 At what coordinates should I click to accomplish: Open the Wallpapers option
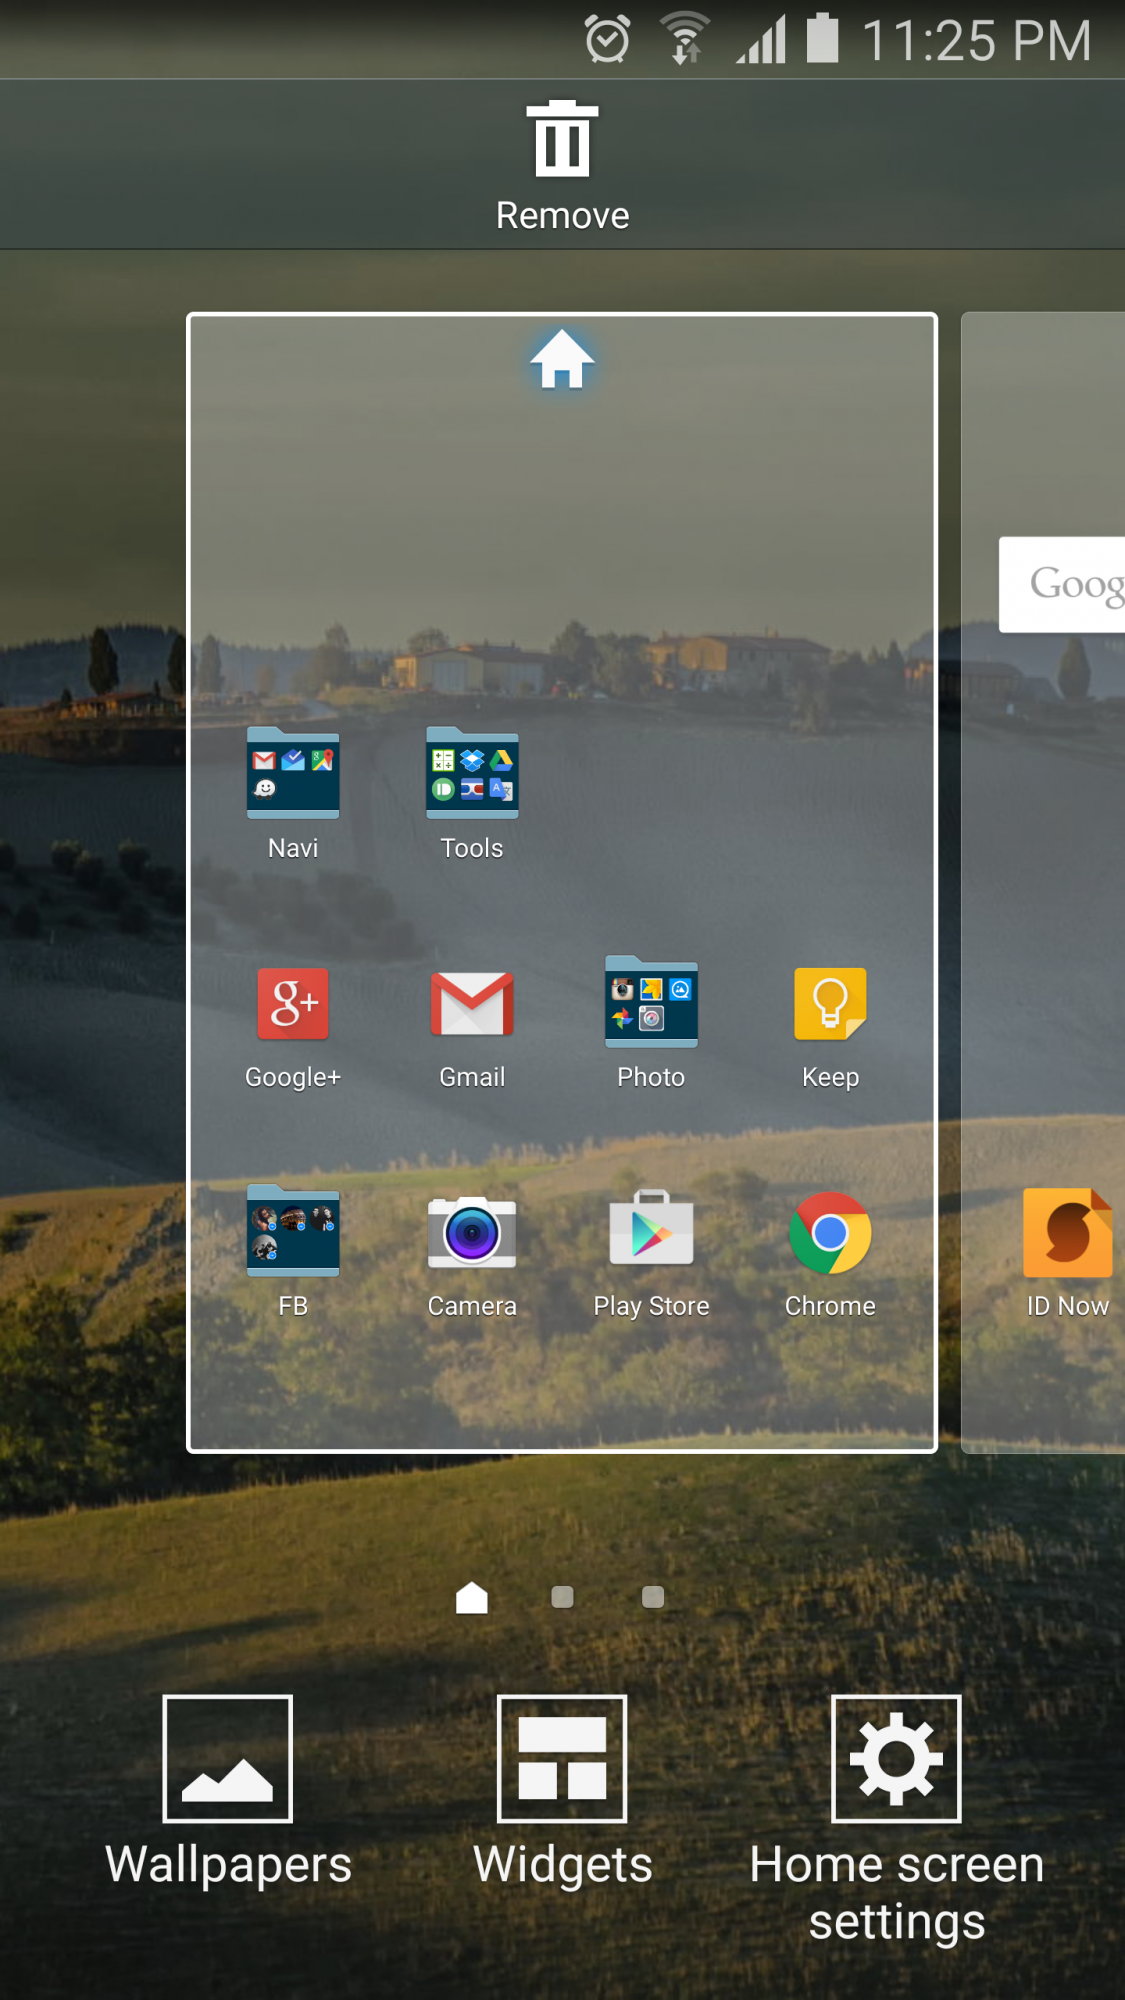click(x=228, y=1790)
